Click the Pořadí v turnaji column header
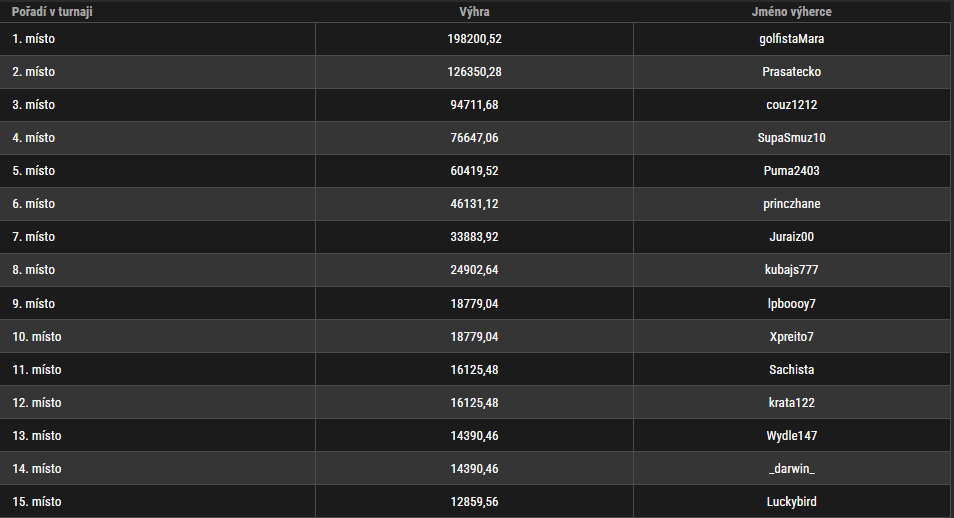Viewport: 954px width, 518px height. 52,12
